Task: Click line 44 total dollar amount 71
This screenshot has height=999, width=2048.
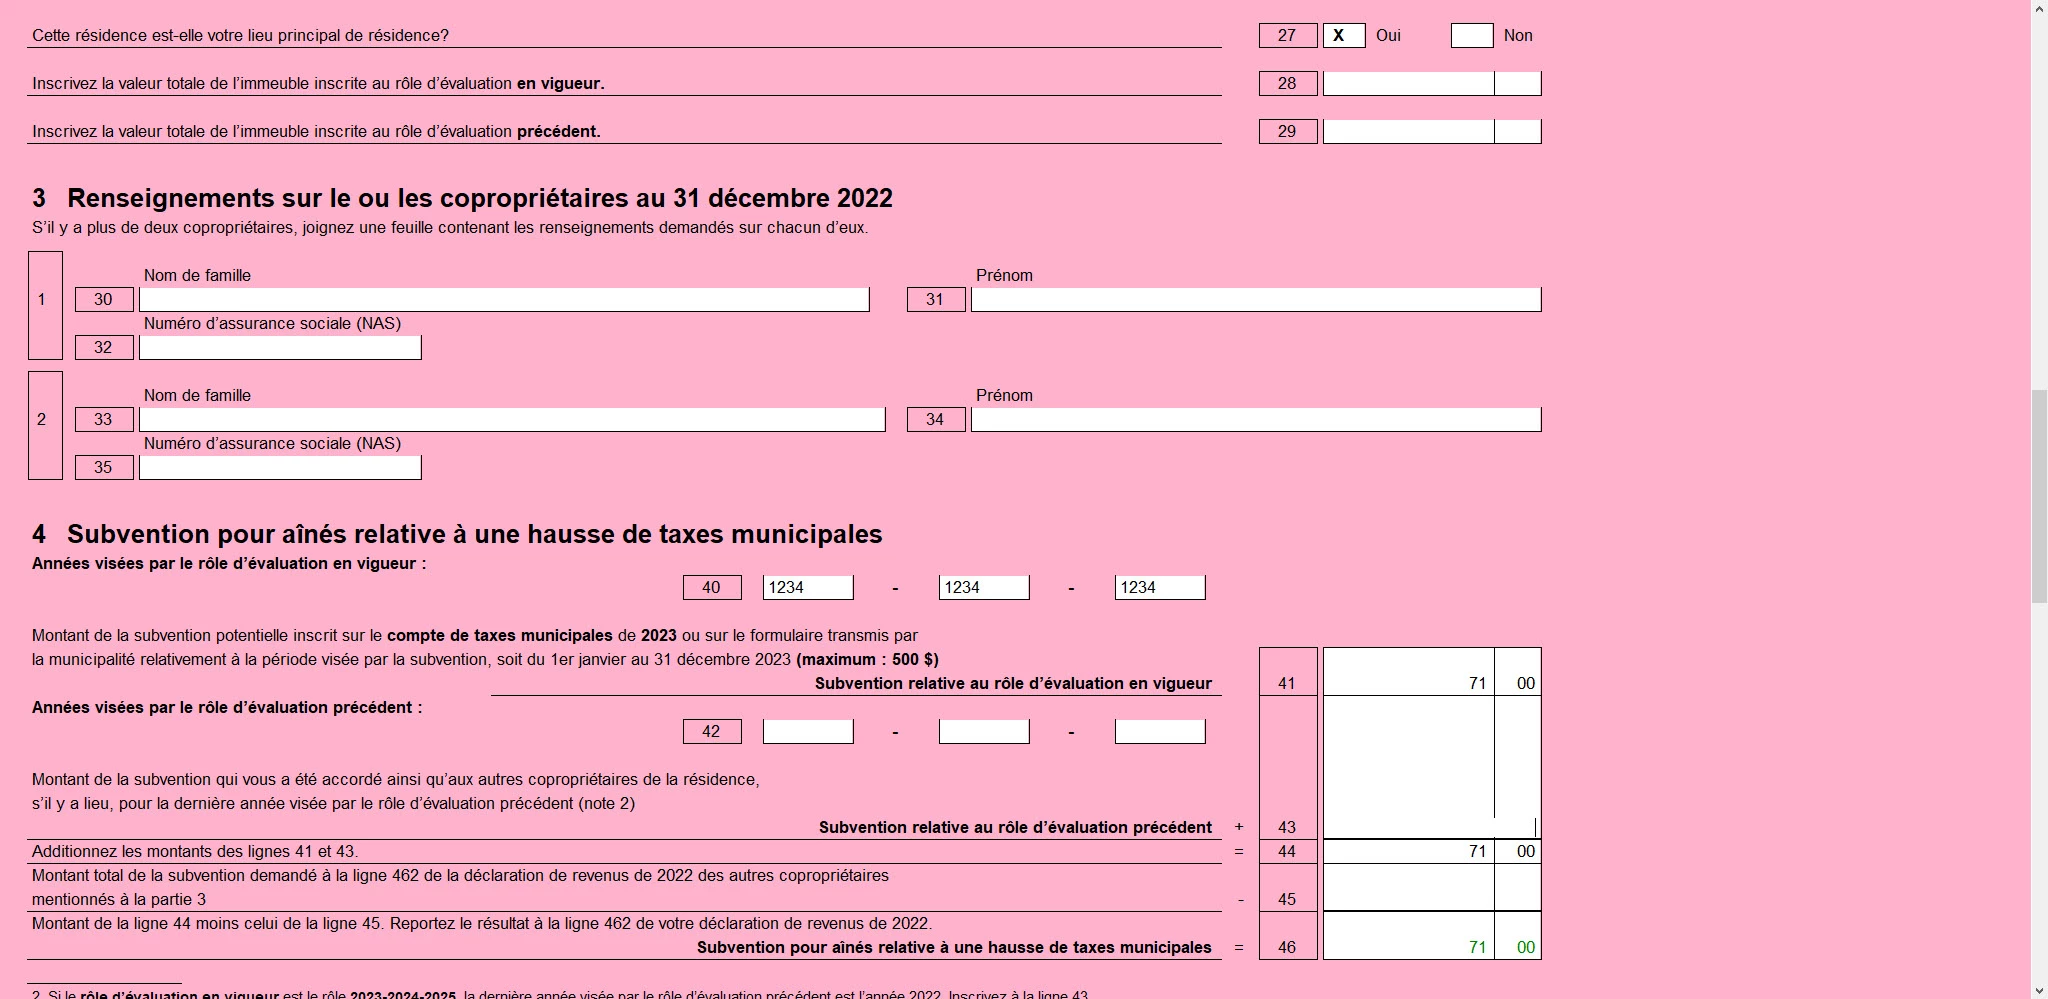Action: (x=1409, y=852)
